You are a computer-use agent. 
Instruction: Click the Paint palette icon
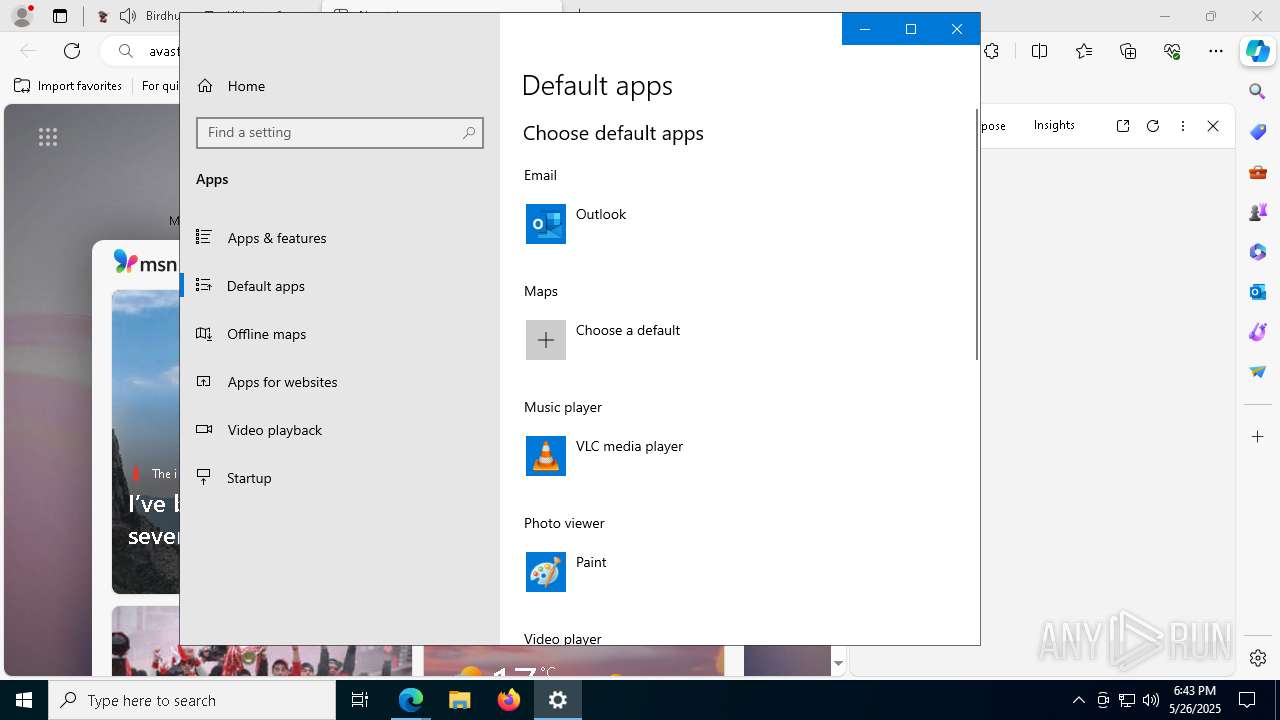[x=546, y=572]
